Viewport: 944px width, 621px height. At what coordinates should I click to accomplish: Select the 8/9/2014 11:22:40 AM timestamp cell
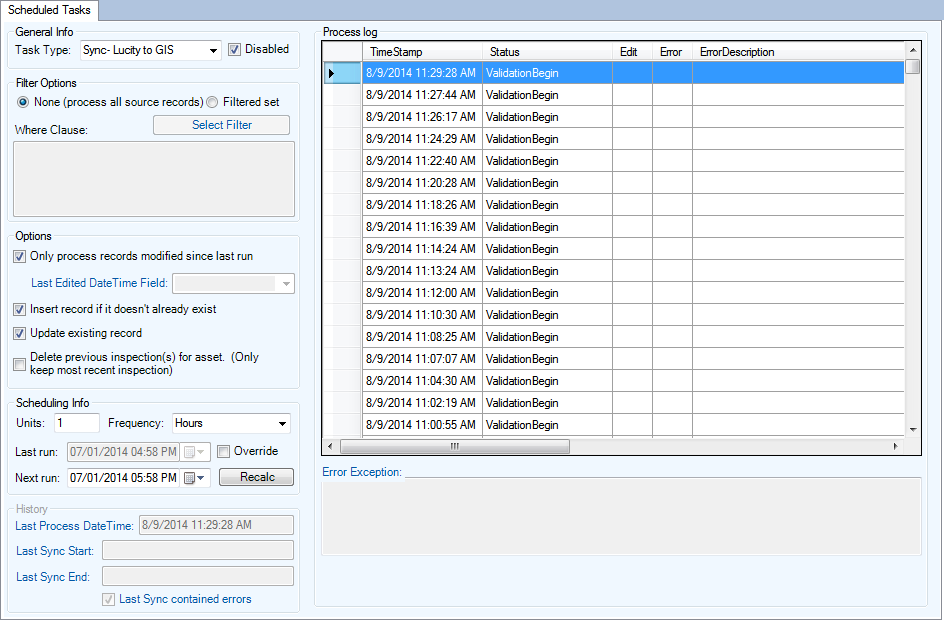pos(422,161)
